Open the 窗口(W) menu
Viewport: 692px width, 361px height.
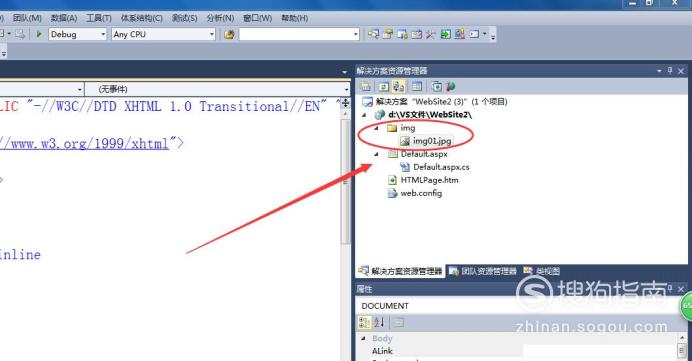coord(257,18)
